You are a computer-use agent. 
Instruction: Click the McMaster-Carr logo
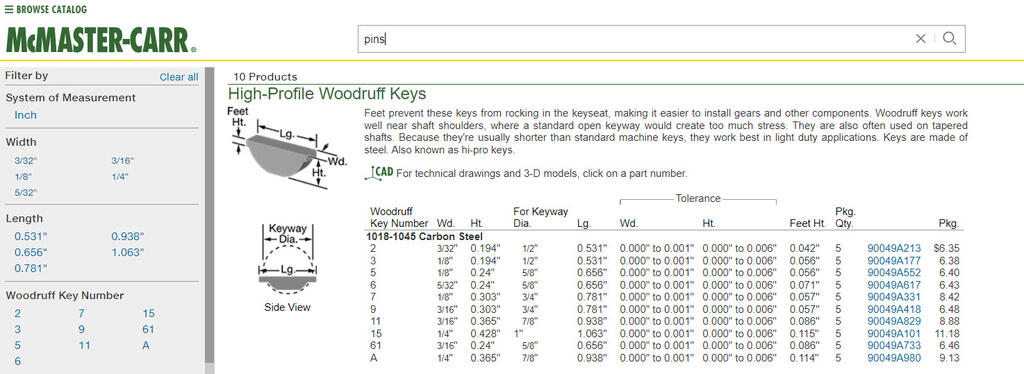(x=101, y=40)
